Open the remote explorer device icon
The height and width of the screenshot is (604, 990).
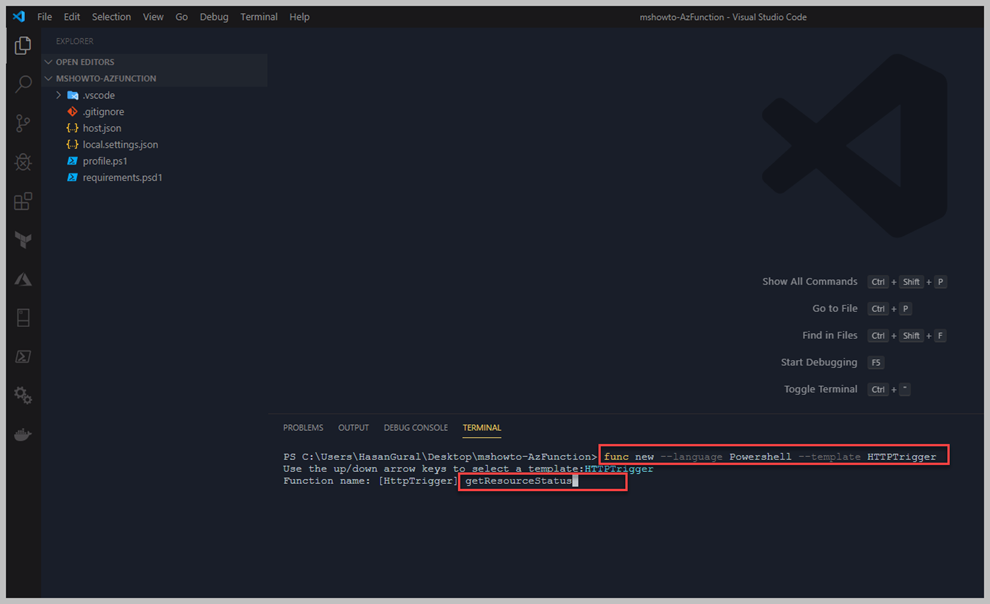pyautogui.click(x=23, y=317)
